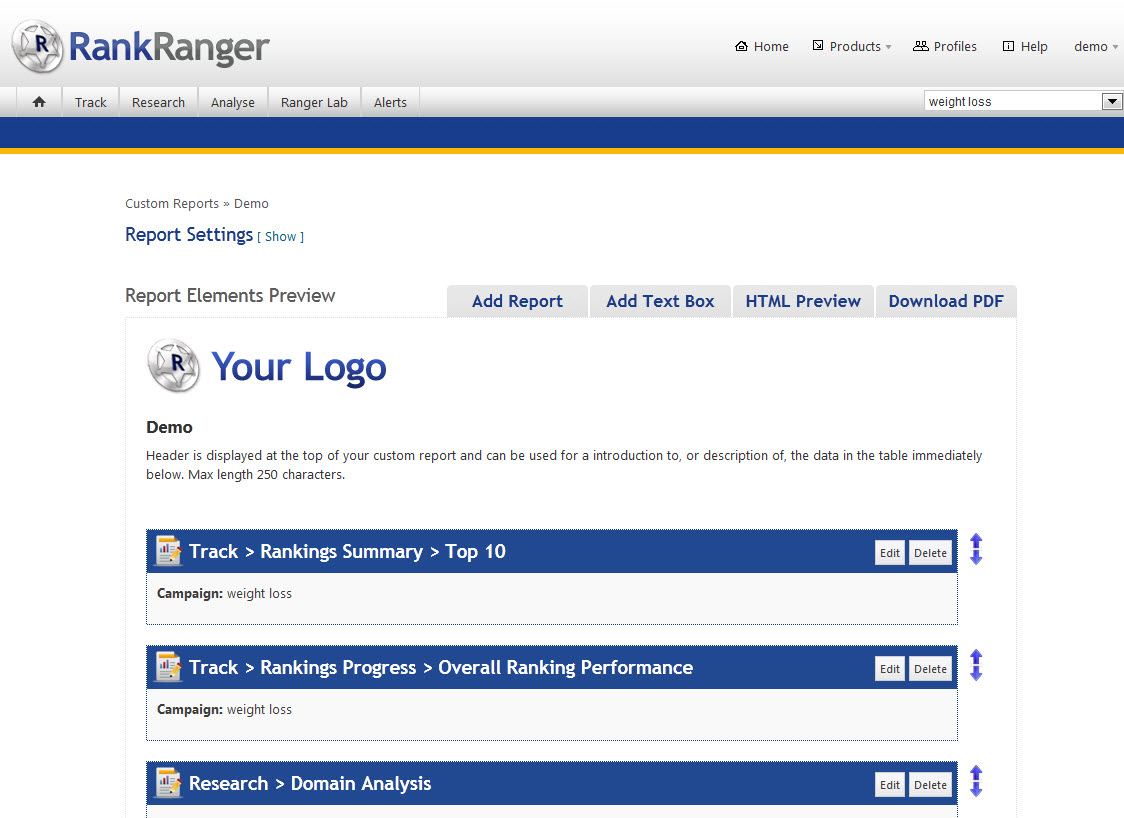Viewport: 1124px width, 818px height.
Task: Click the report icon on Overall Ranking Performance row
Action: (169, 667)
